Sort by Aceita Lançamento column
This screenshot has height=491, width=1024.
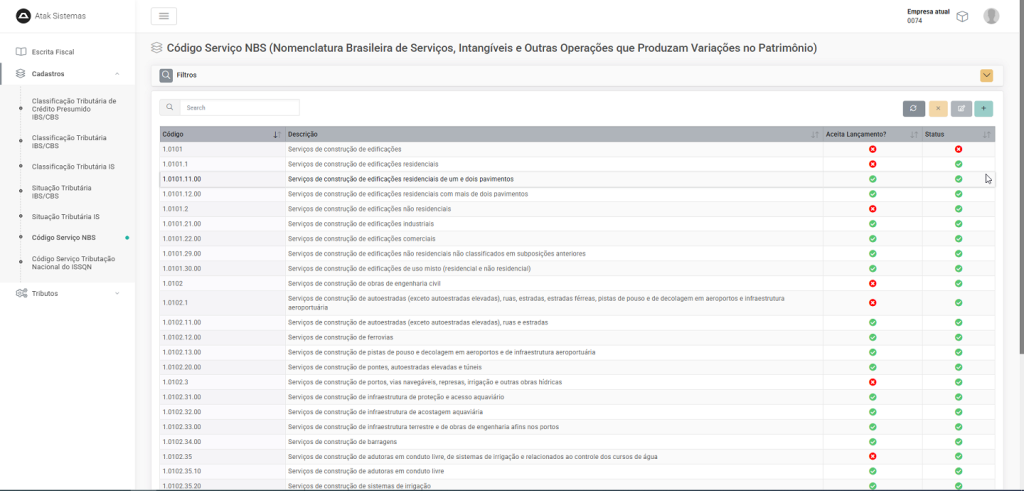coord(913,134)
